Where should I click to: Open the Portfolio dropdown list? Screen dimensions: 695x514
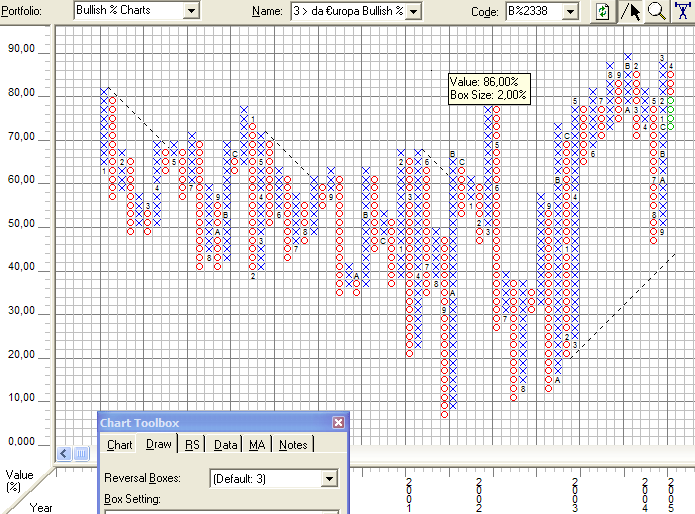[190, 11]
